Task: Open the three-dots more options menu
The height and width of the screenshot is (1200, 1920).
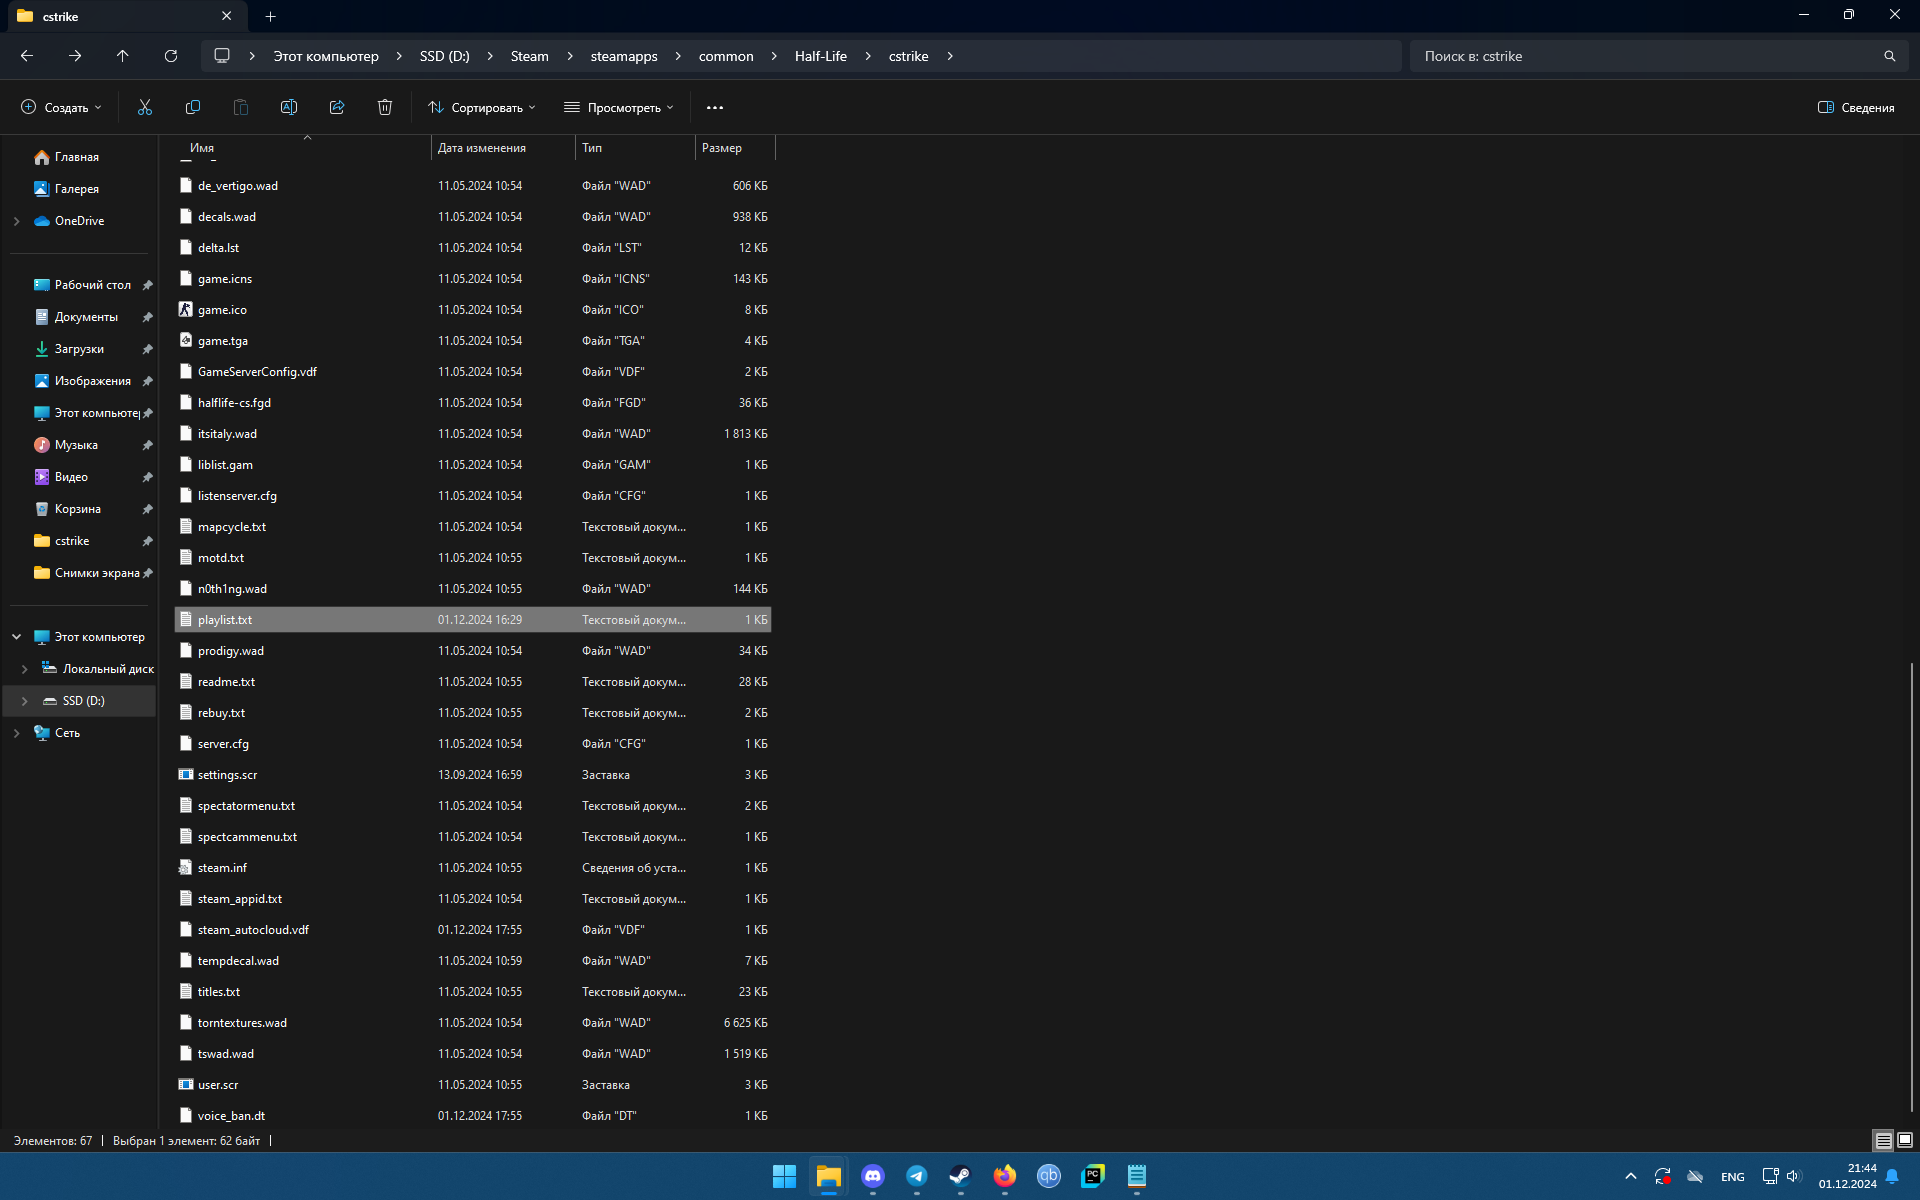Action: [714, 107]
